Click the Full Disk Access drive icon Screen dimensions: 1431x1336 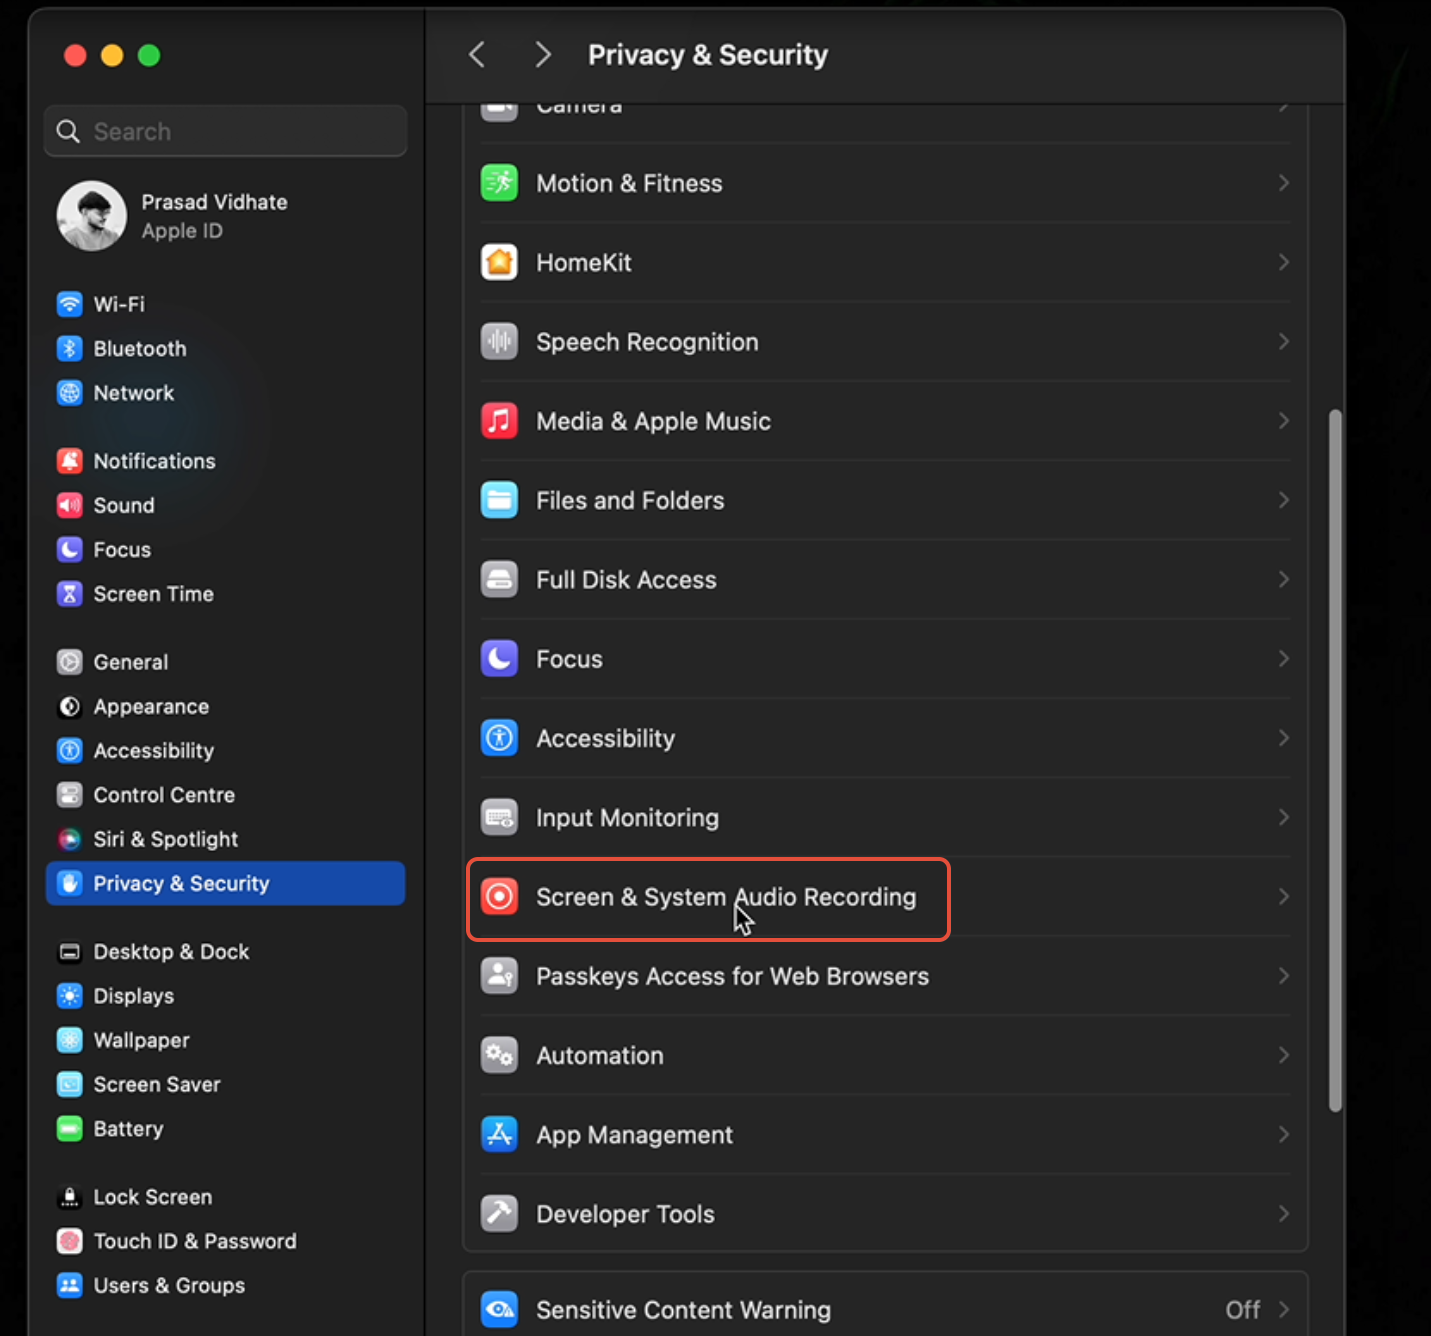coord(499,580)
